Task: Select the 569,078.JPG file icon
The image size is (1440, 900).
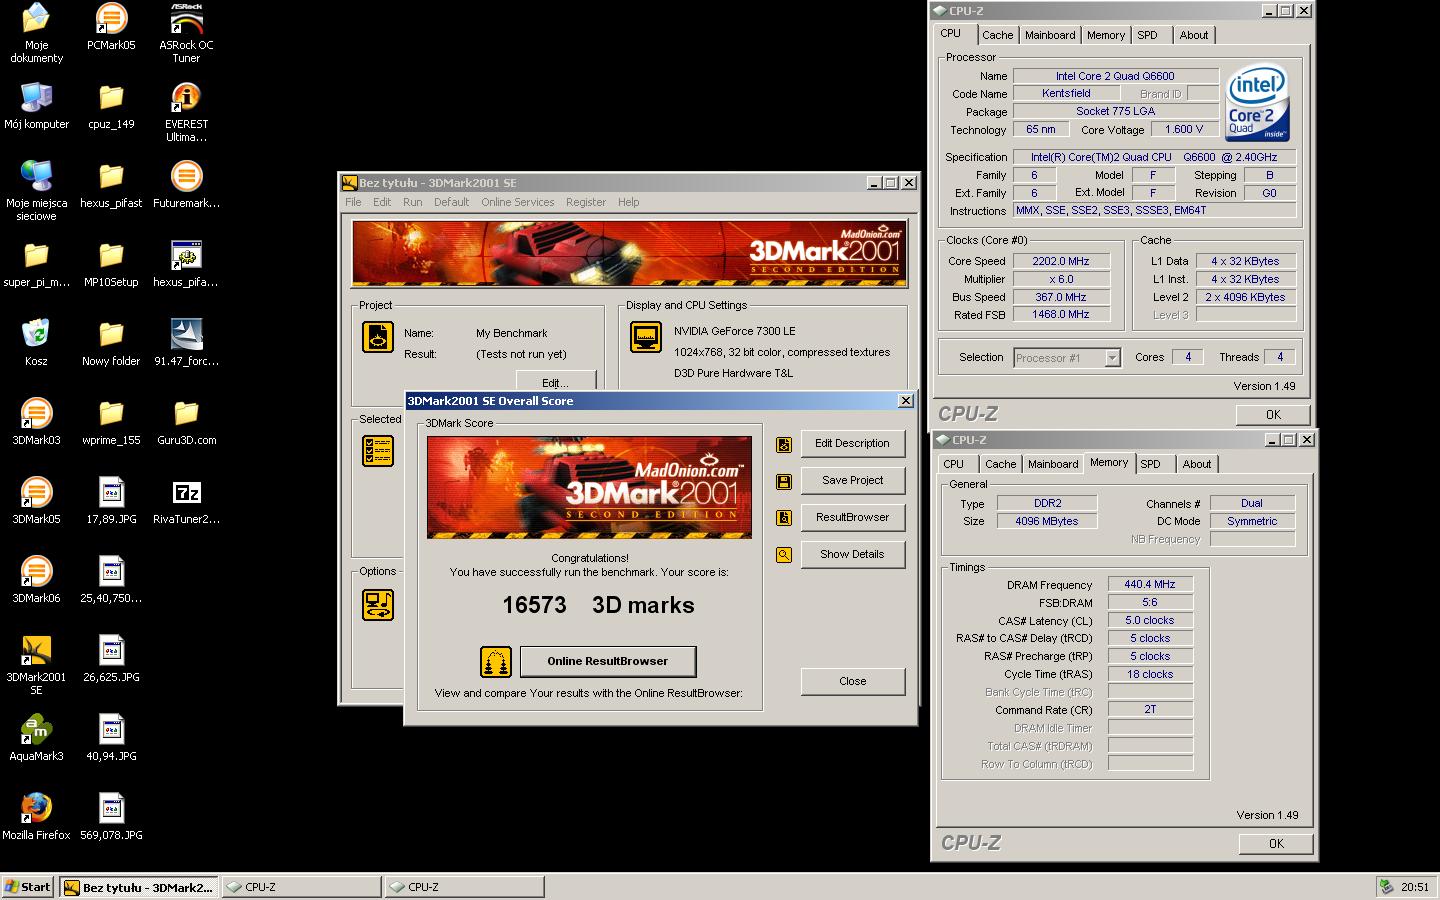Action: pos(111,817)
